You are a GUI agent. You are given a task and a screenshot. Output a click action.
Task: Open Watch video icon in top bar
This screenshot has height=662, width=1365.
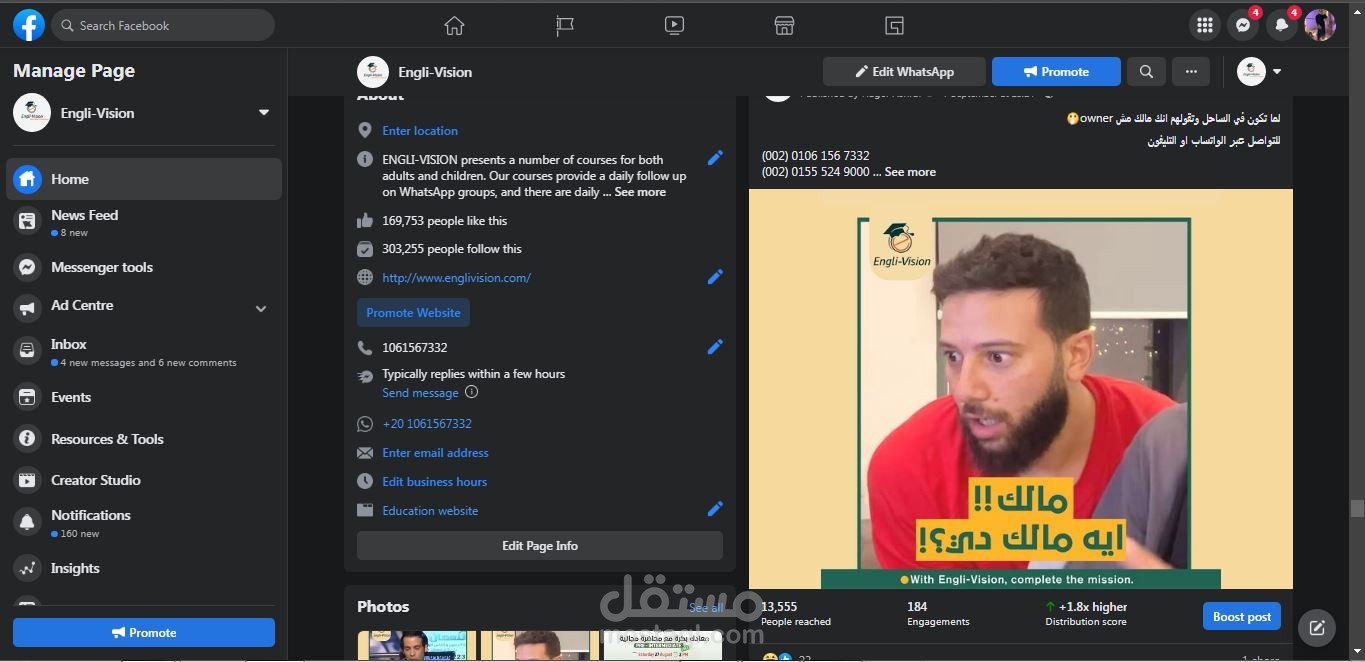[674, 25]
